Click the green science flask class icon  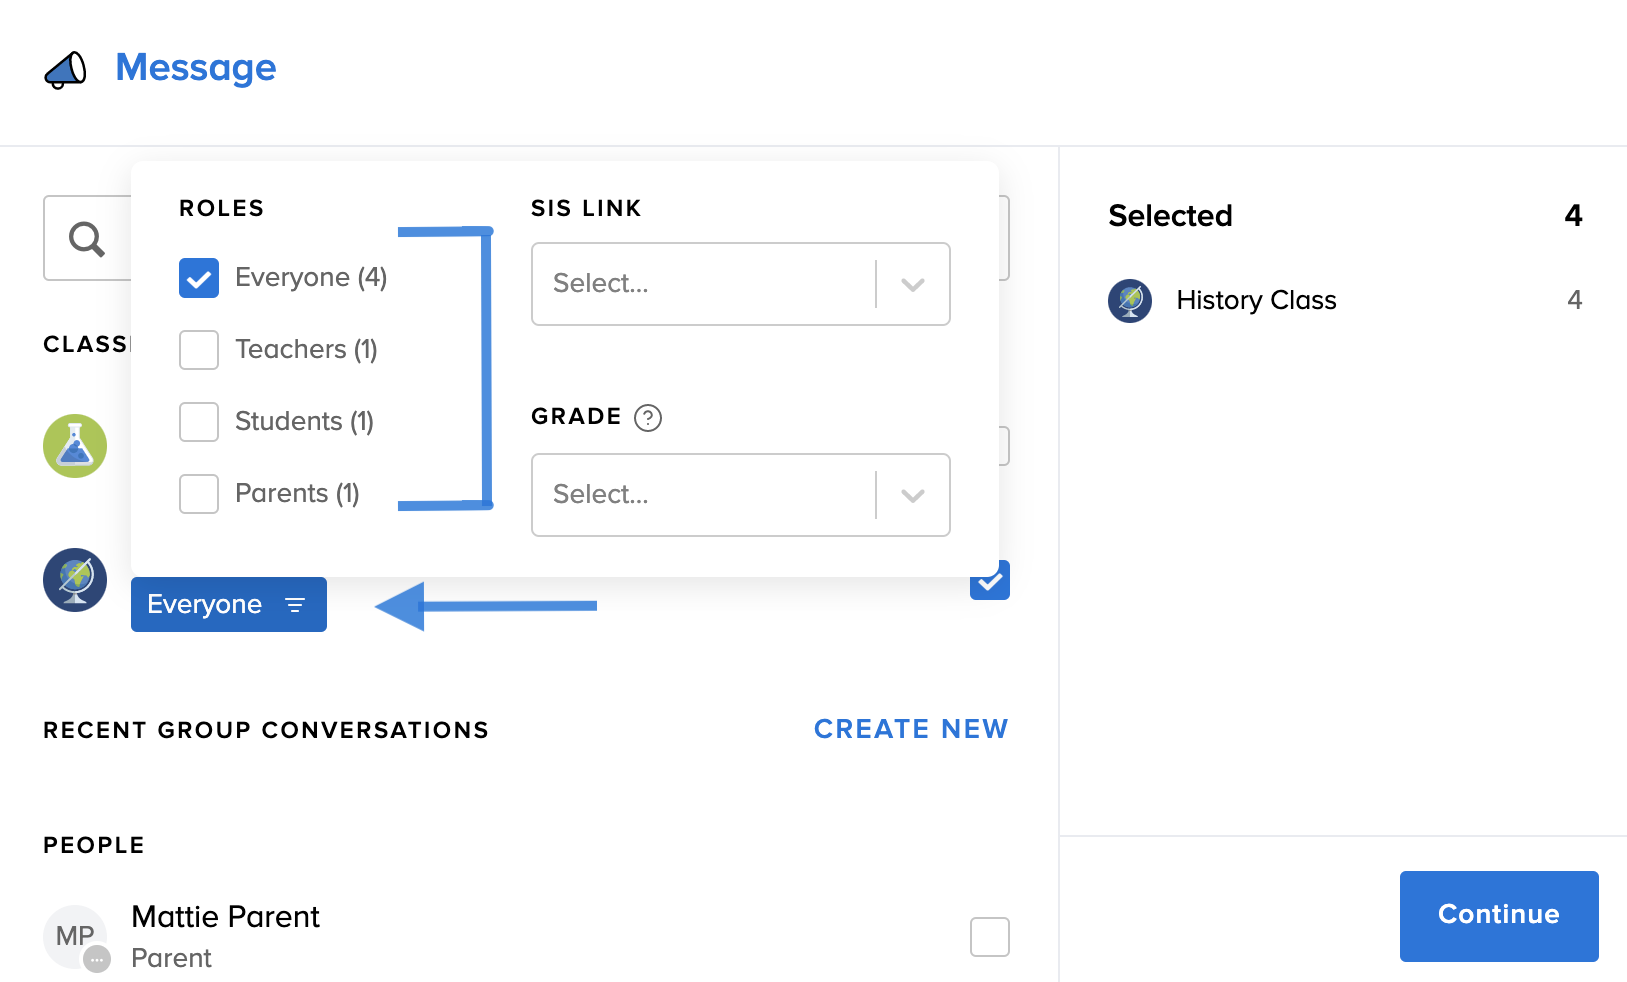pyautogui.click(x=75, y=446)
